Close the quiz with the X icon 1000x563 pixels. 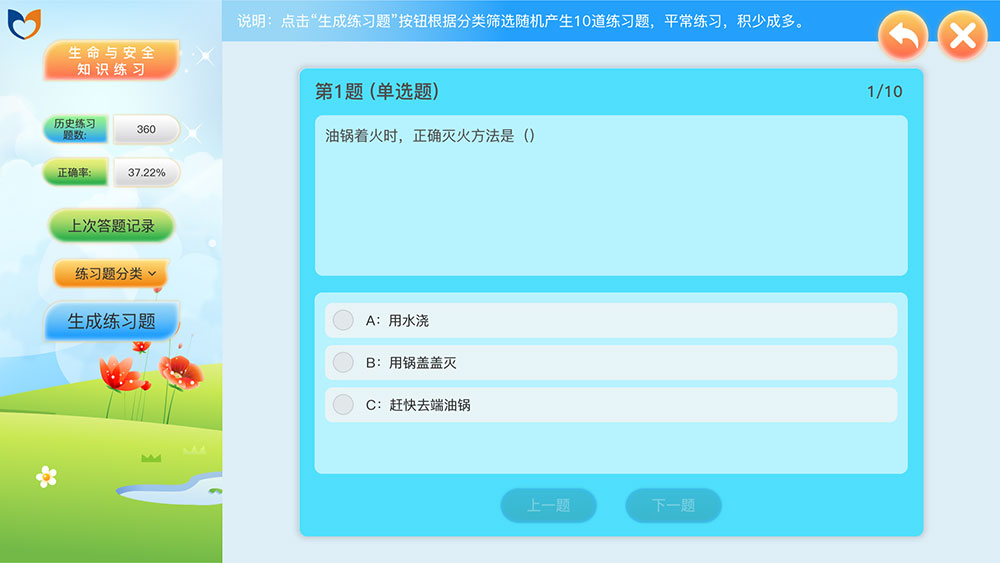[x=962, y=35]
